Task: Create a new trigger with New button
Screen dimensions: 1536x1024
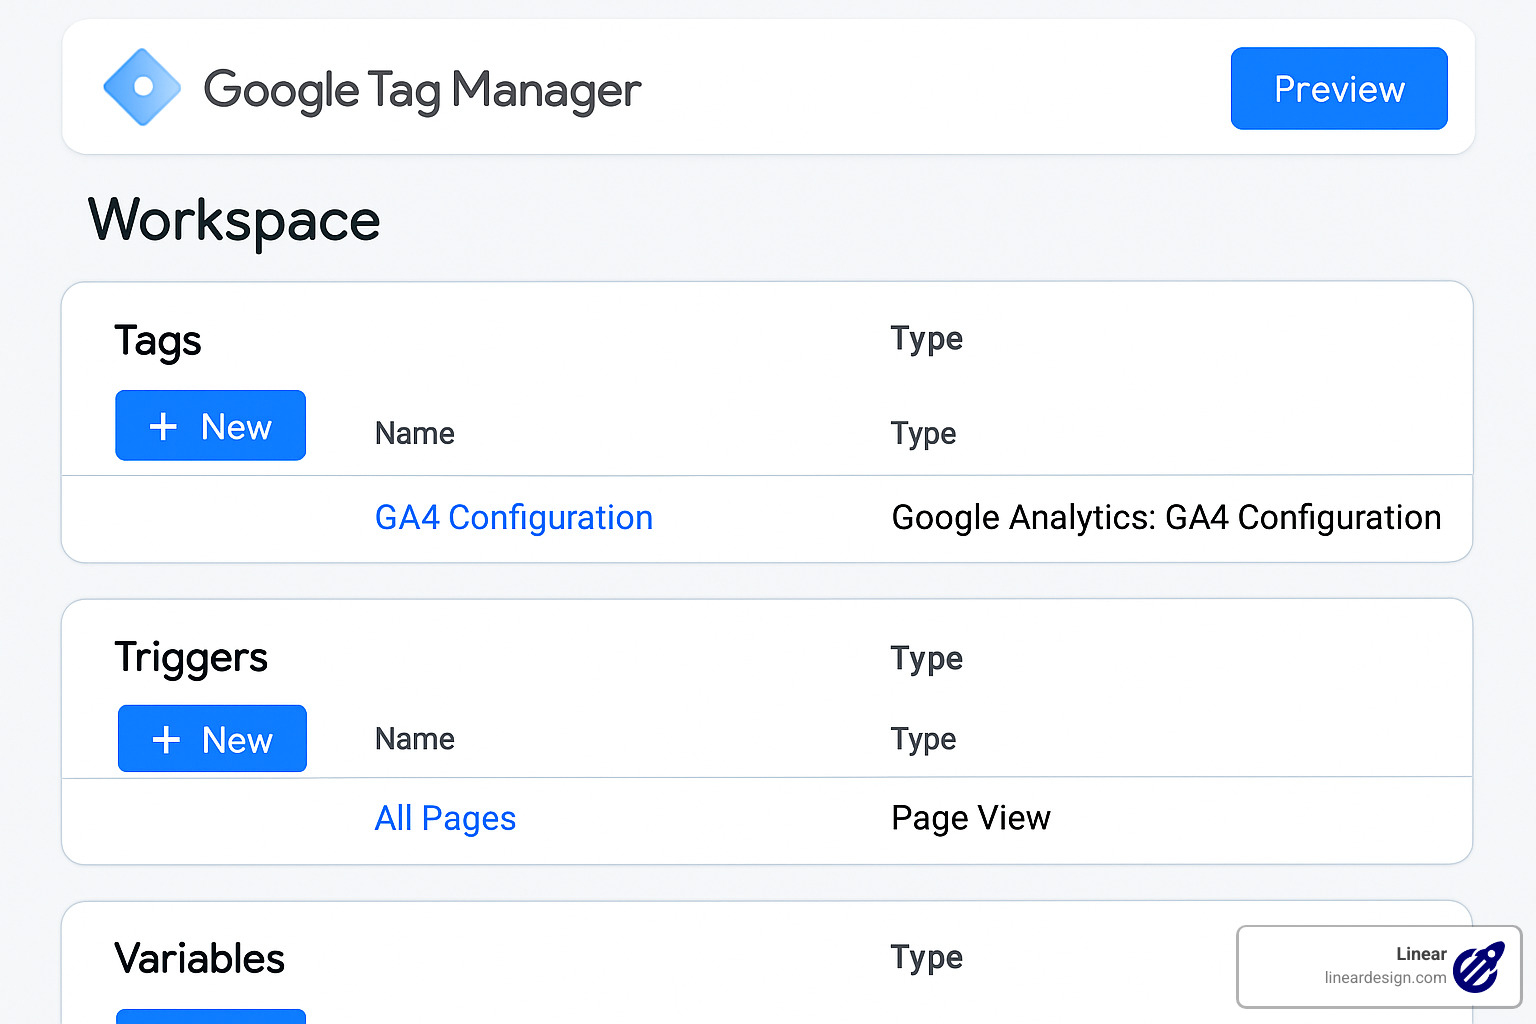Action: (212, 739)
